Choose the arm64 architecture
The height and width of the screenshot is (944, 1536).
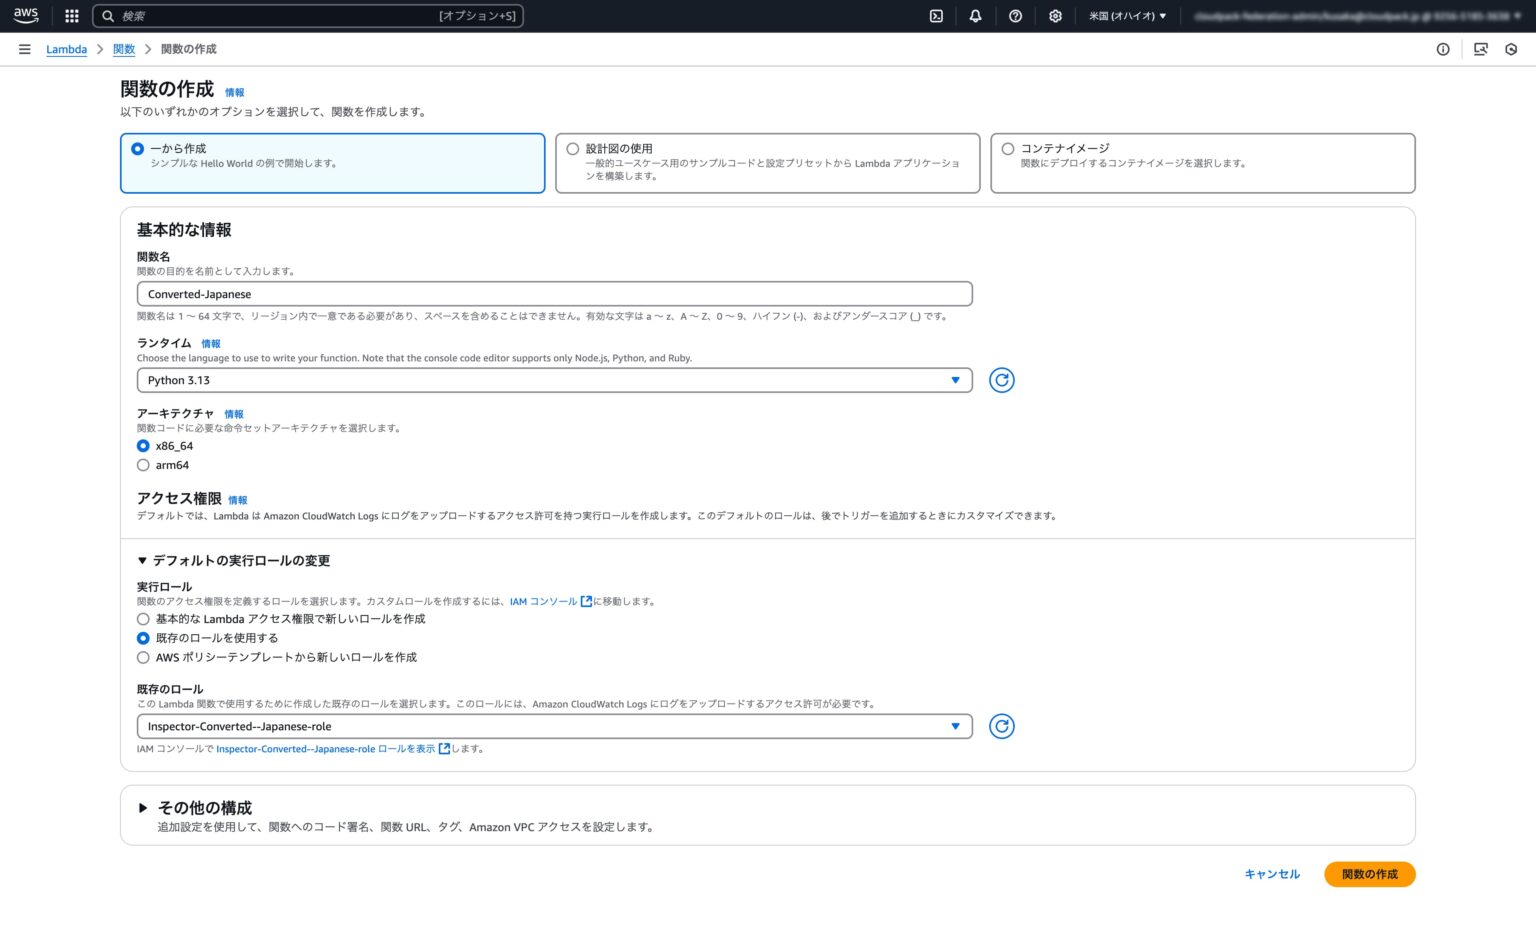(143, 465)
